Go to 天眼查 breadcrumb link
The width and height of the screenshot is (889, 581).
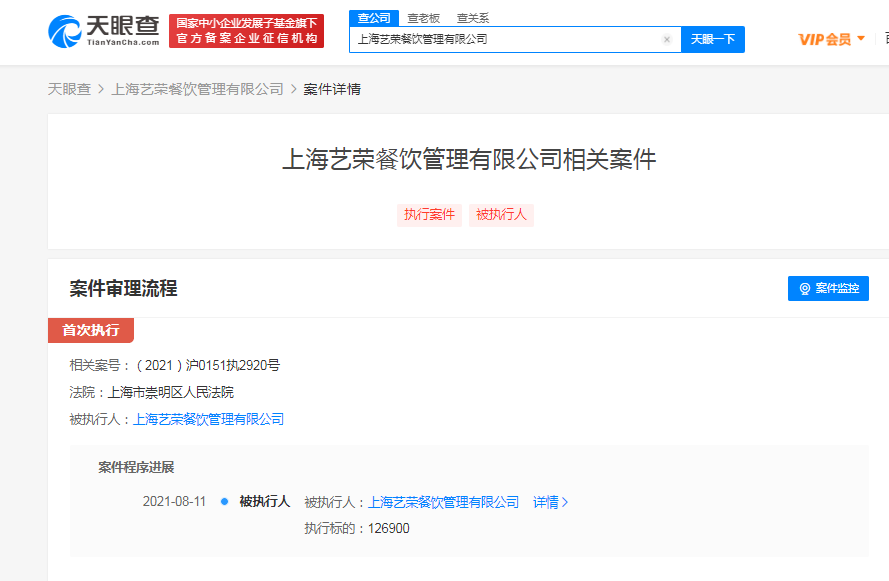(x=69, y=89)
